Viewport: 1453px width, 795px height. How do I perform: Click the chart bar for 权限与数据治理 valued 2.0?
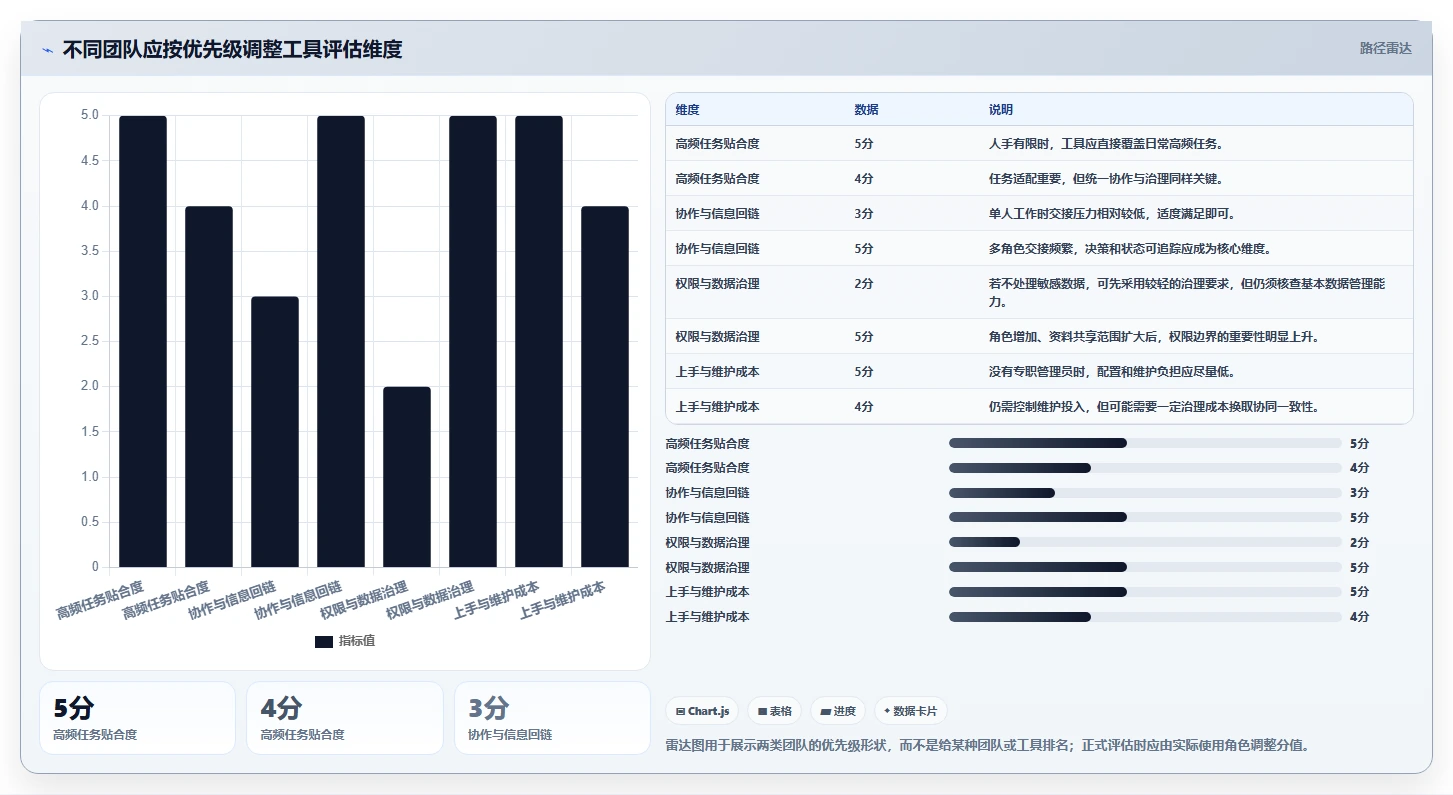(407, 477)
